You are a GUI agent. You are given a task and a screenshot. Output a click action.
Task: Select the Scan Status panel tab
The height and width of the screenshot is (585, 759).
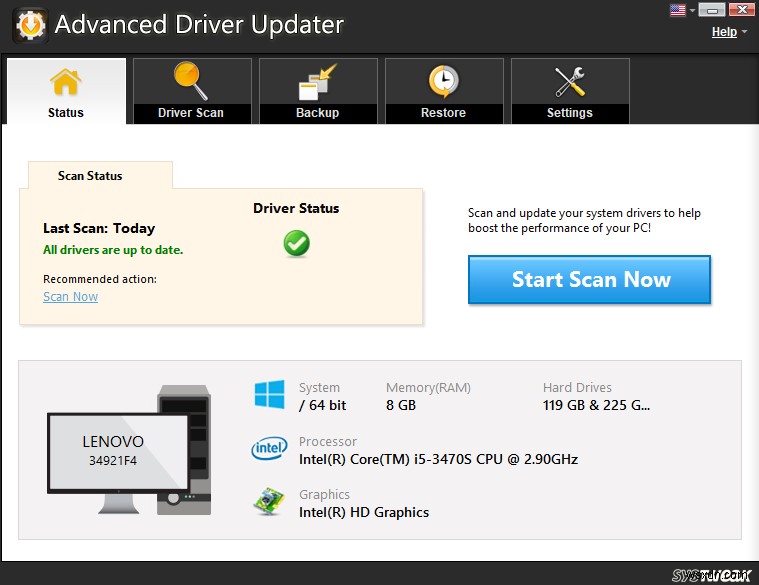pos(100,175)
